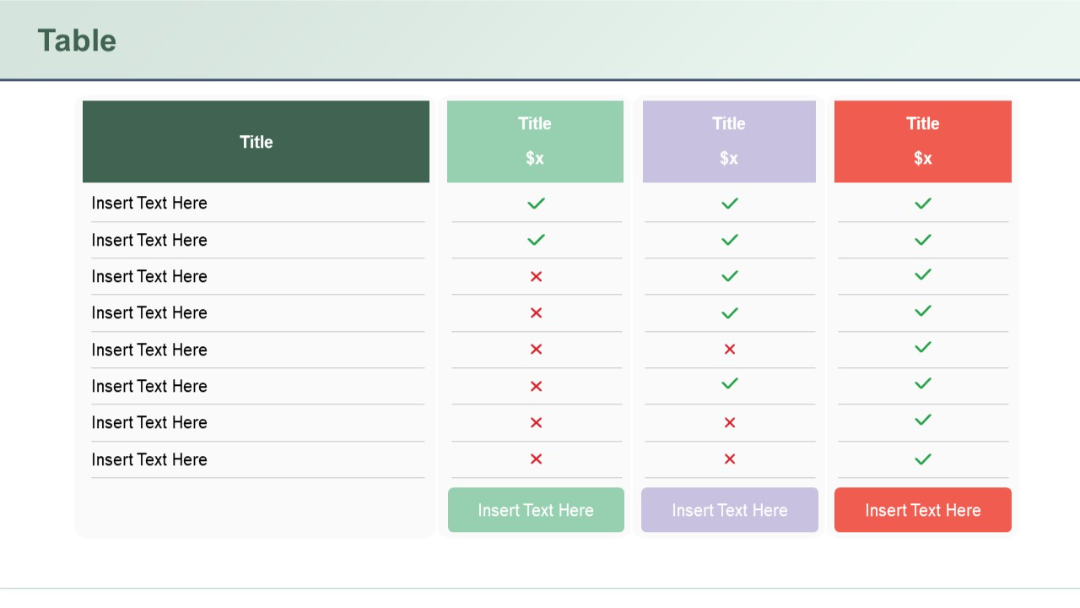
Task: Click the green checkmark in first green column row
Action: click(x=536, y=203)
